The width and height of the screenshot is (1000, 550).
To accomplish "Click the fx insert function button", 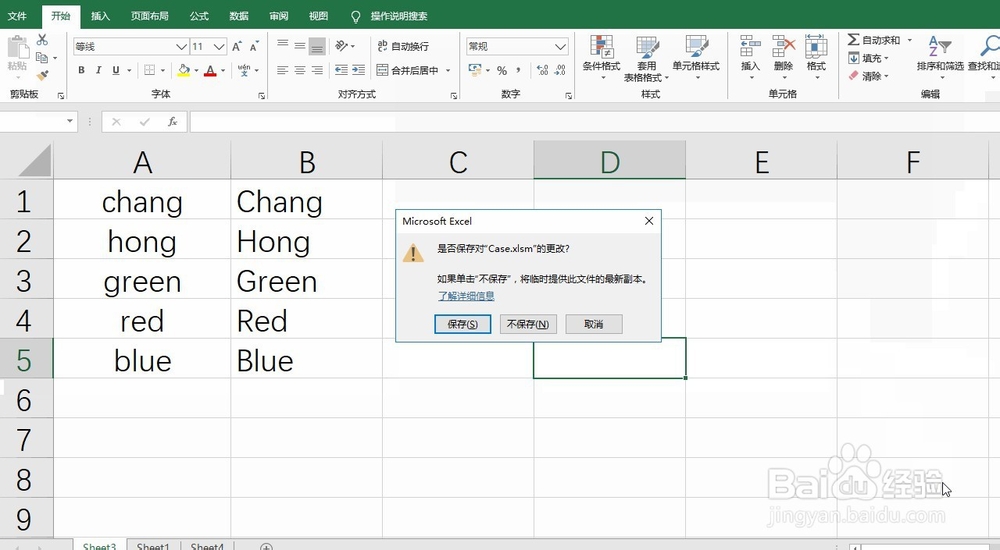I will click(x=172, y=121).
